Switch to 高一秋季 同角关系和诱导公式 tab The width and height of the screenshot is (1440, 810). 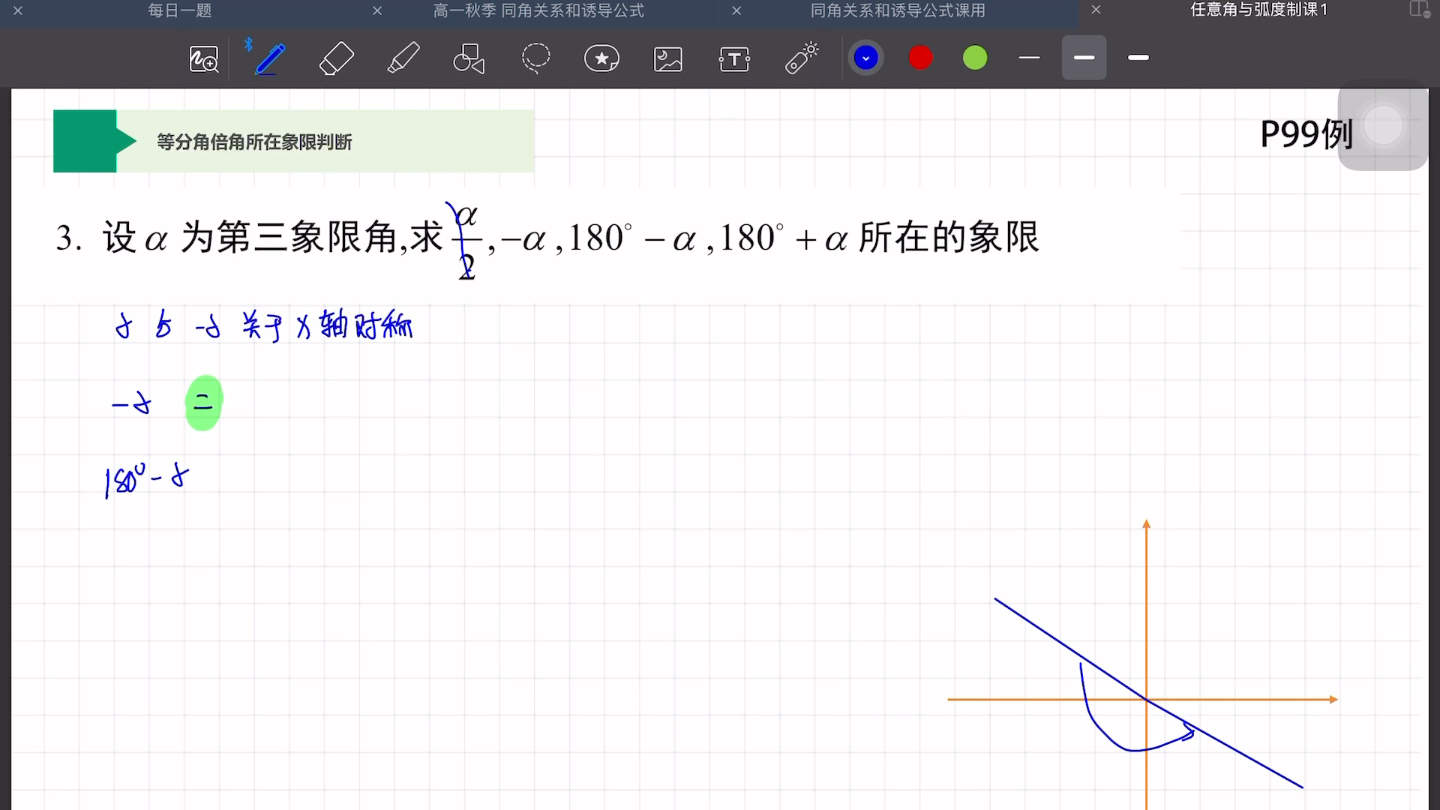coord(538,11)
